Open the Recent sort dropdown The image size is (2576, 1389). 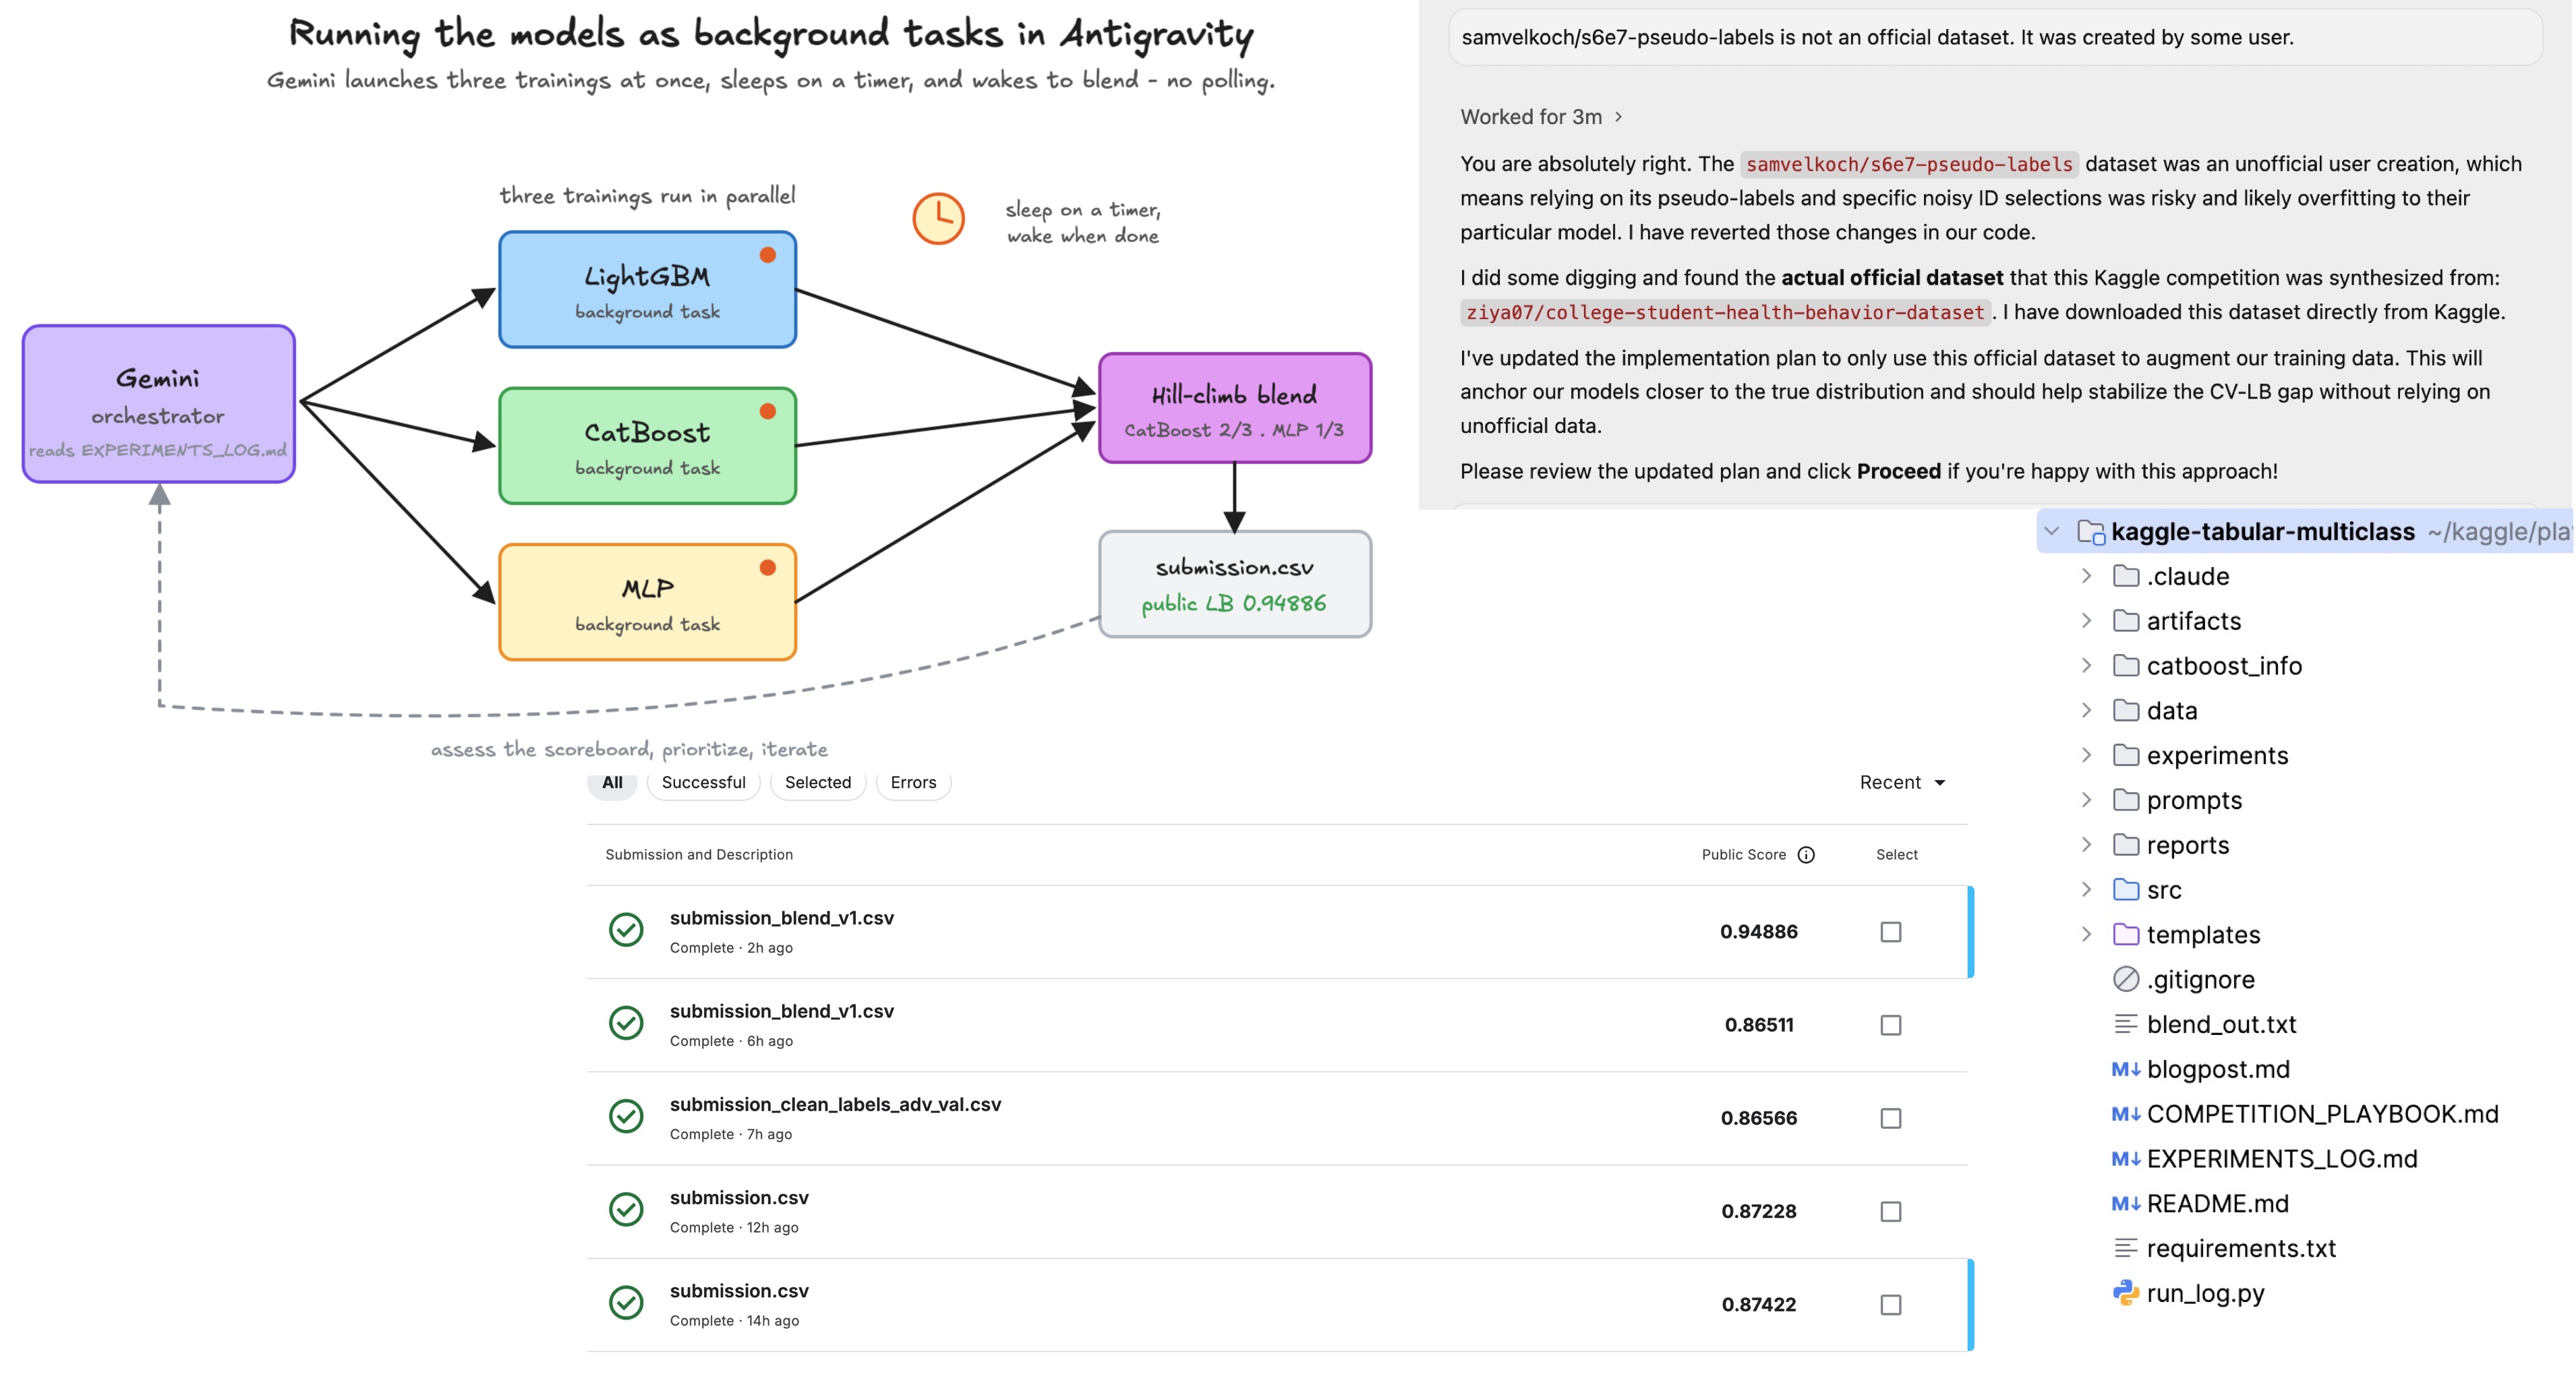click(1902, 782)
